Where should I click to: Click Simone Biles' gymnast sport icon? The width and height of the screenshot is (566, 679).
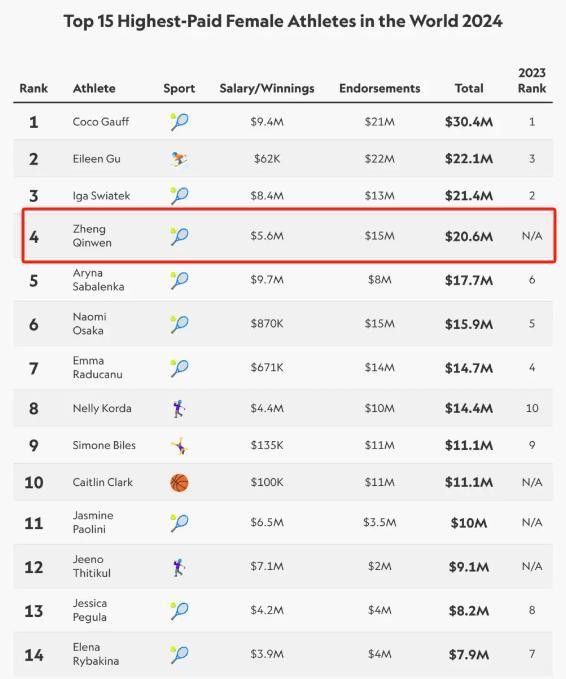[x=179, y=446]
